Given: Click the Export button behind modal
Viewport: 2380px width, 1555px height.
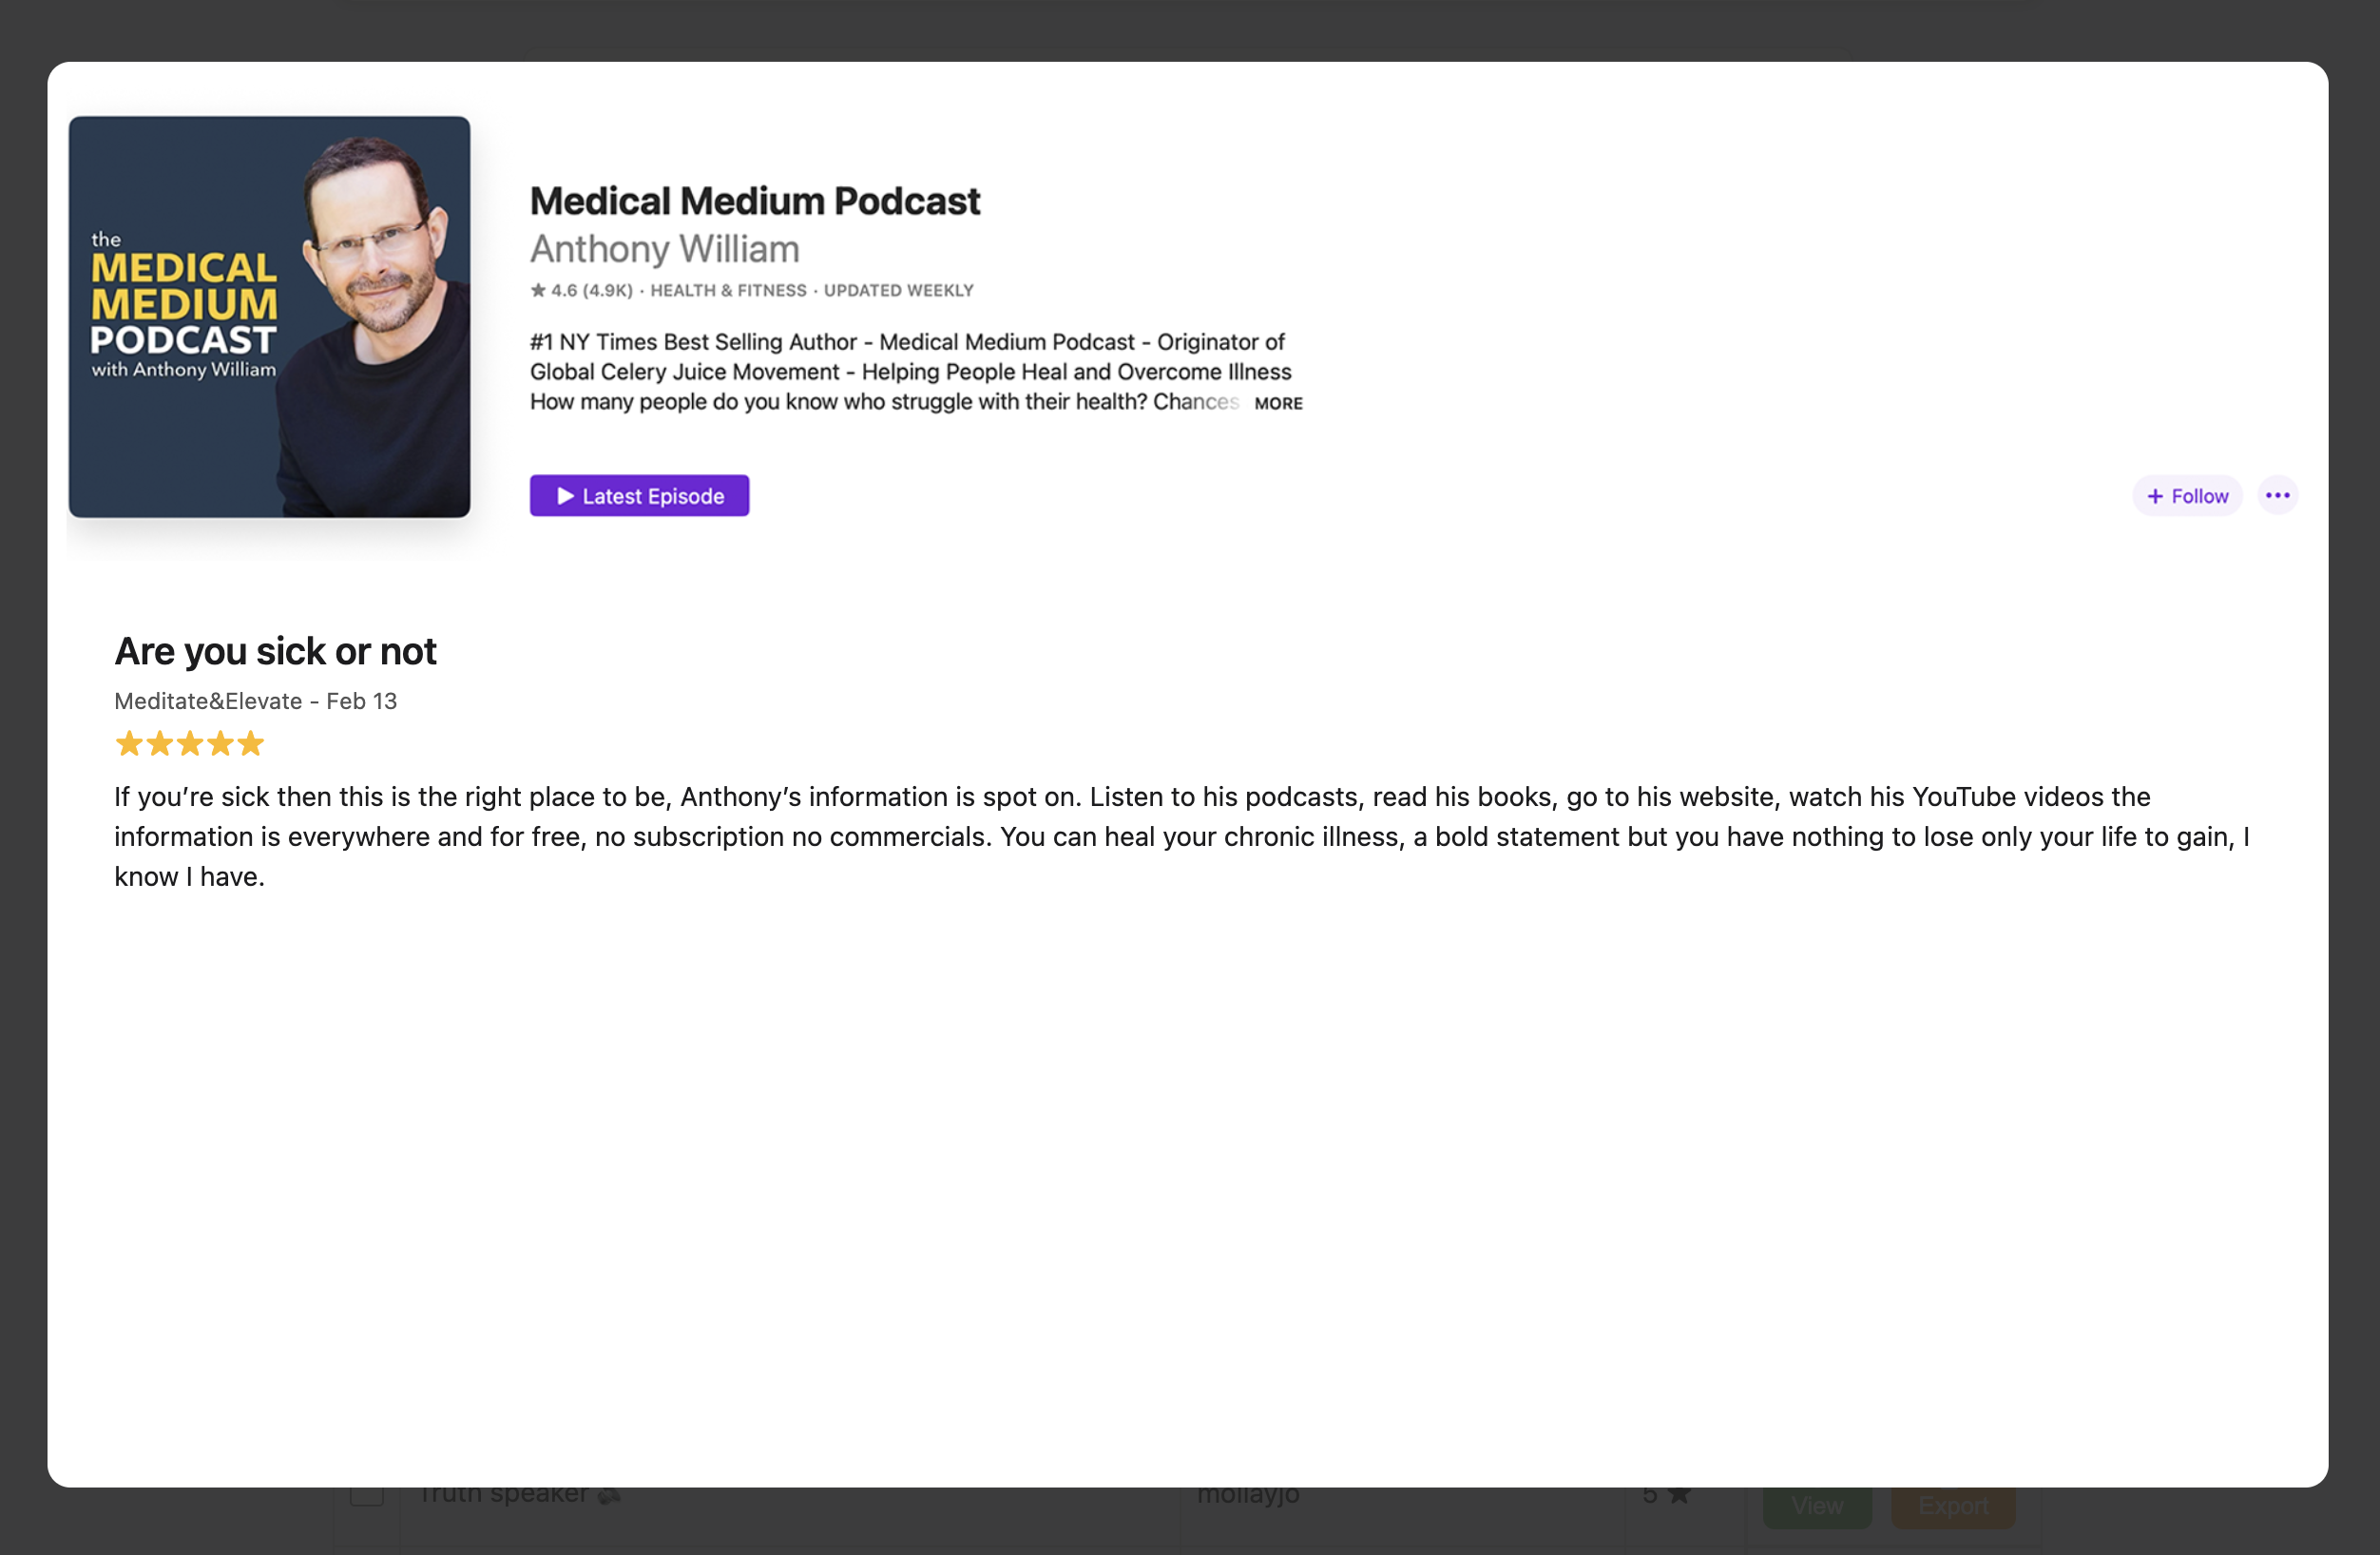Looking at the screenshot, I should [x=1953, y=1506].
